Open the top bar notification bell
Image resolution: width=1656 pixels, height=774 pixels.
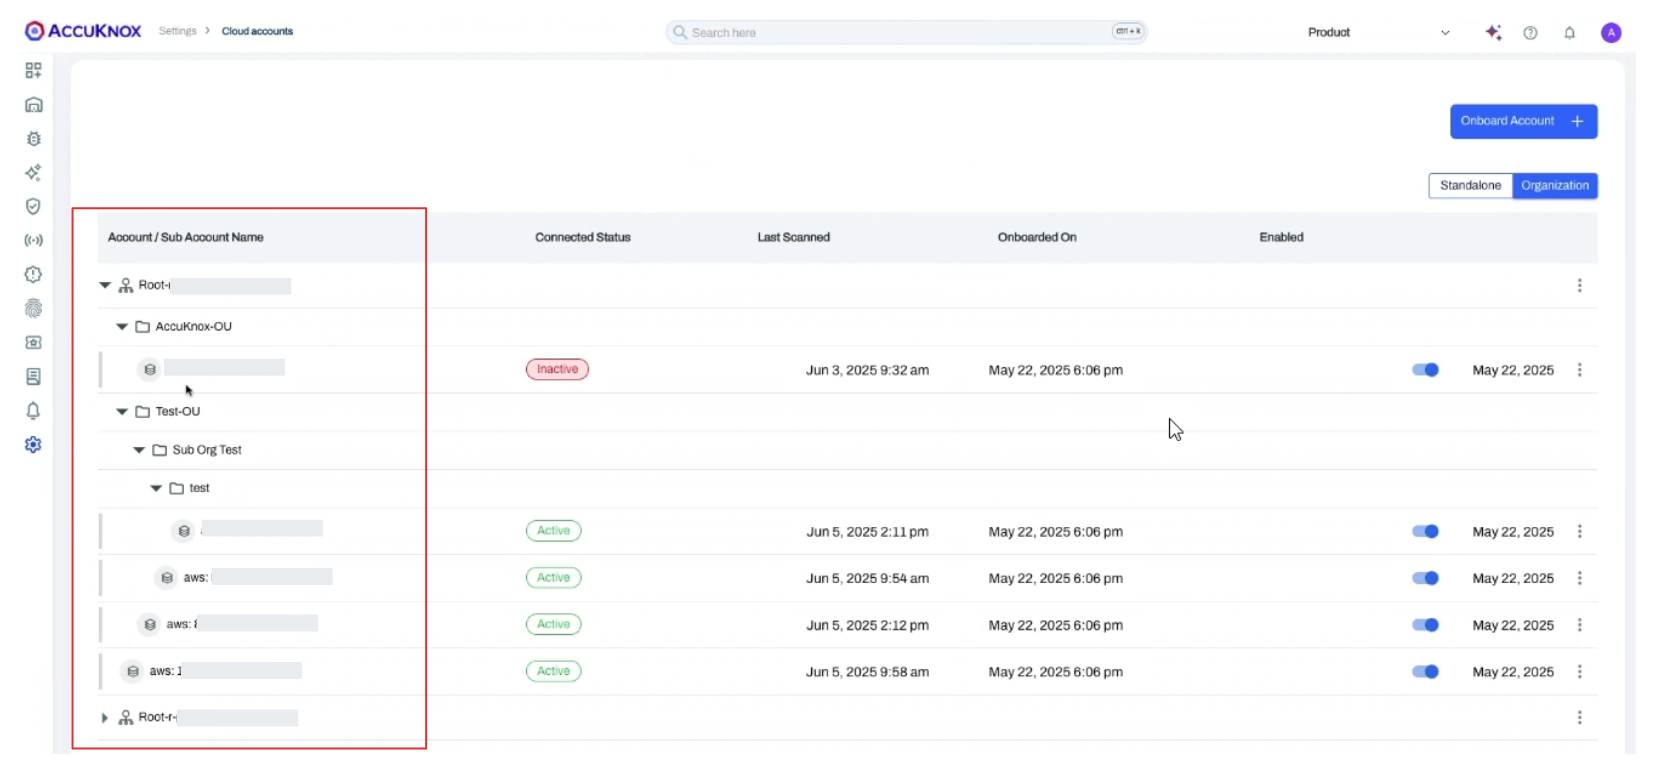click(x=1569, y=32)
